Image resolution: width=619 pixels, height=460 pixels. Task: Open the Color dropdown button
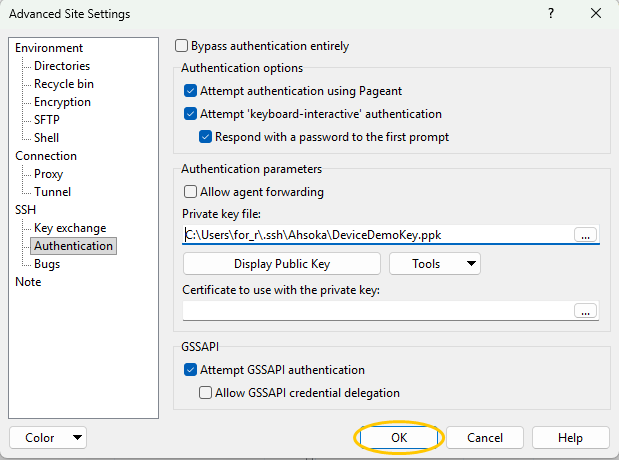pos(48,437)
